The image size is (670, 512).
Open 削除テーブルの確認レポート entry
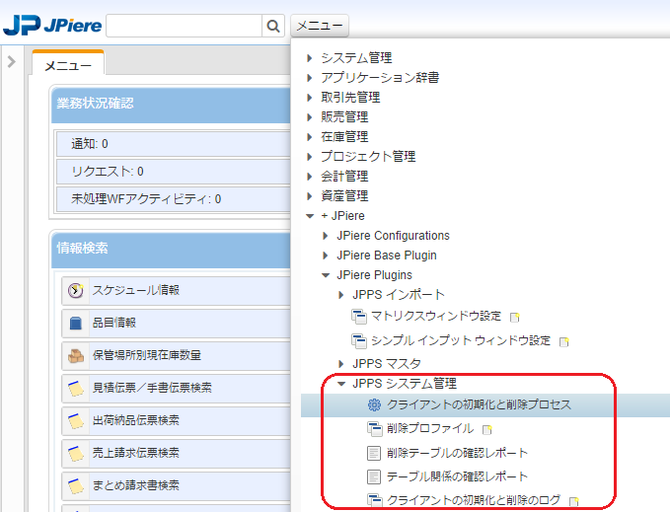pos(457,453)
